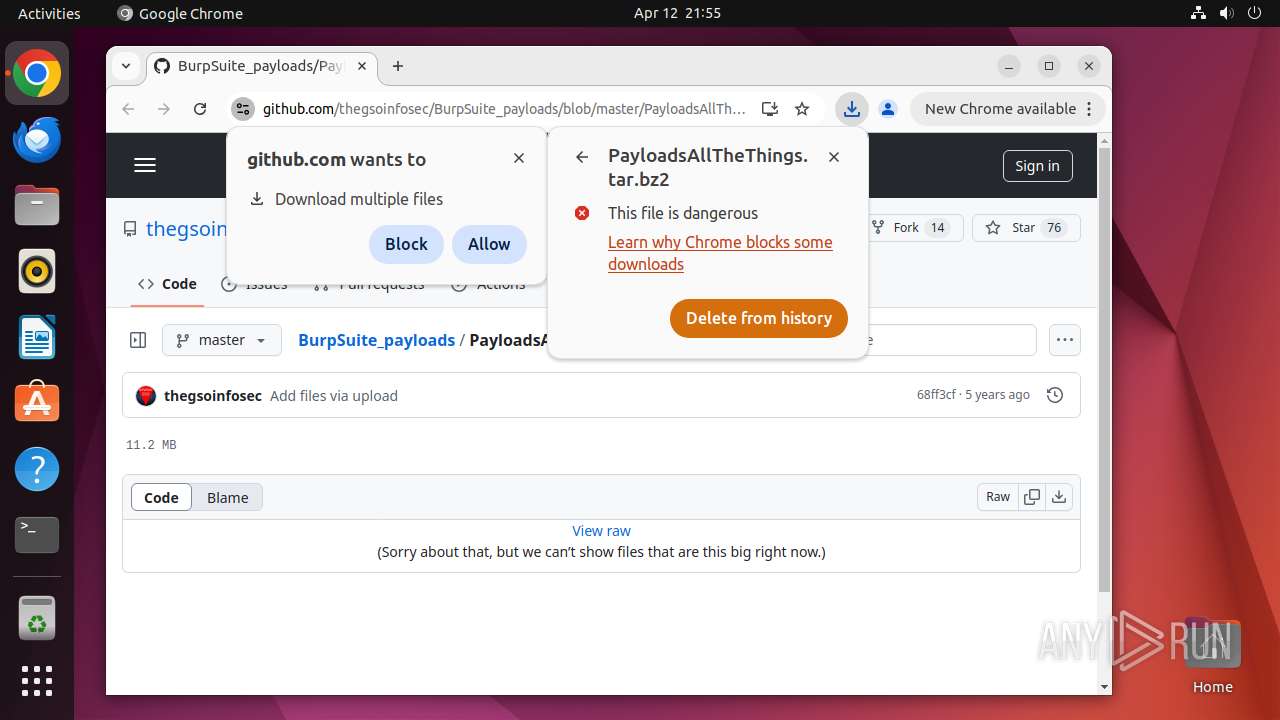Open New Chrome available menu
Viewport: 1280px width, 720px height.
(1008, 109)
